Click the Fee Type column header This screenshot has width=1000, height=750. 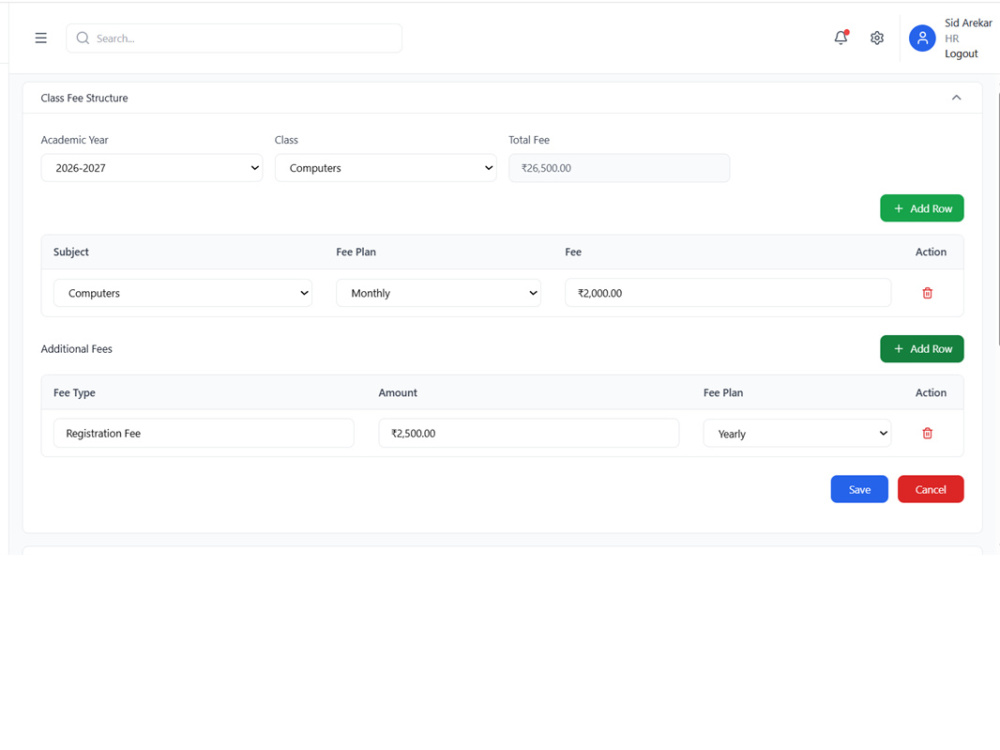(74, 393)
